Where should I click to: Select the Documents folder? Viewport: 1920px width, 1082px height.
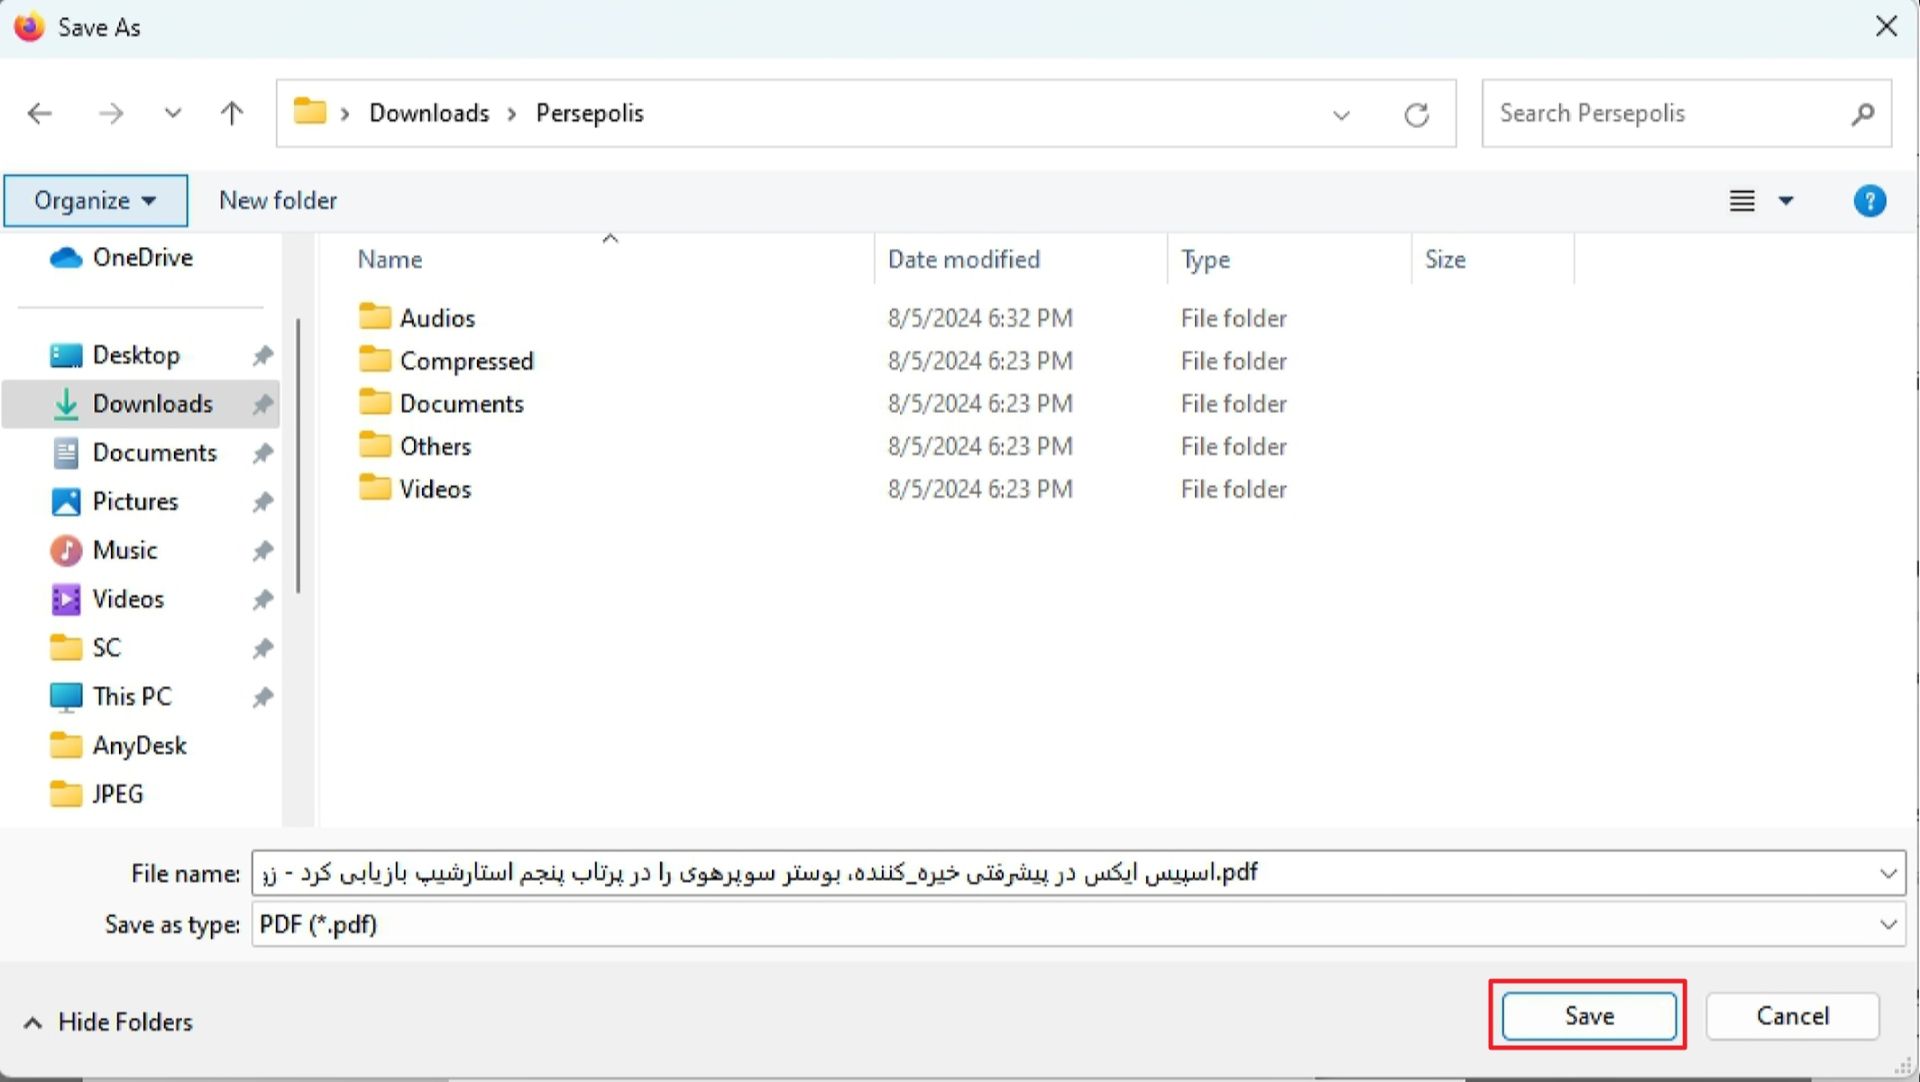click(462, 403)
